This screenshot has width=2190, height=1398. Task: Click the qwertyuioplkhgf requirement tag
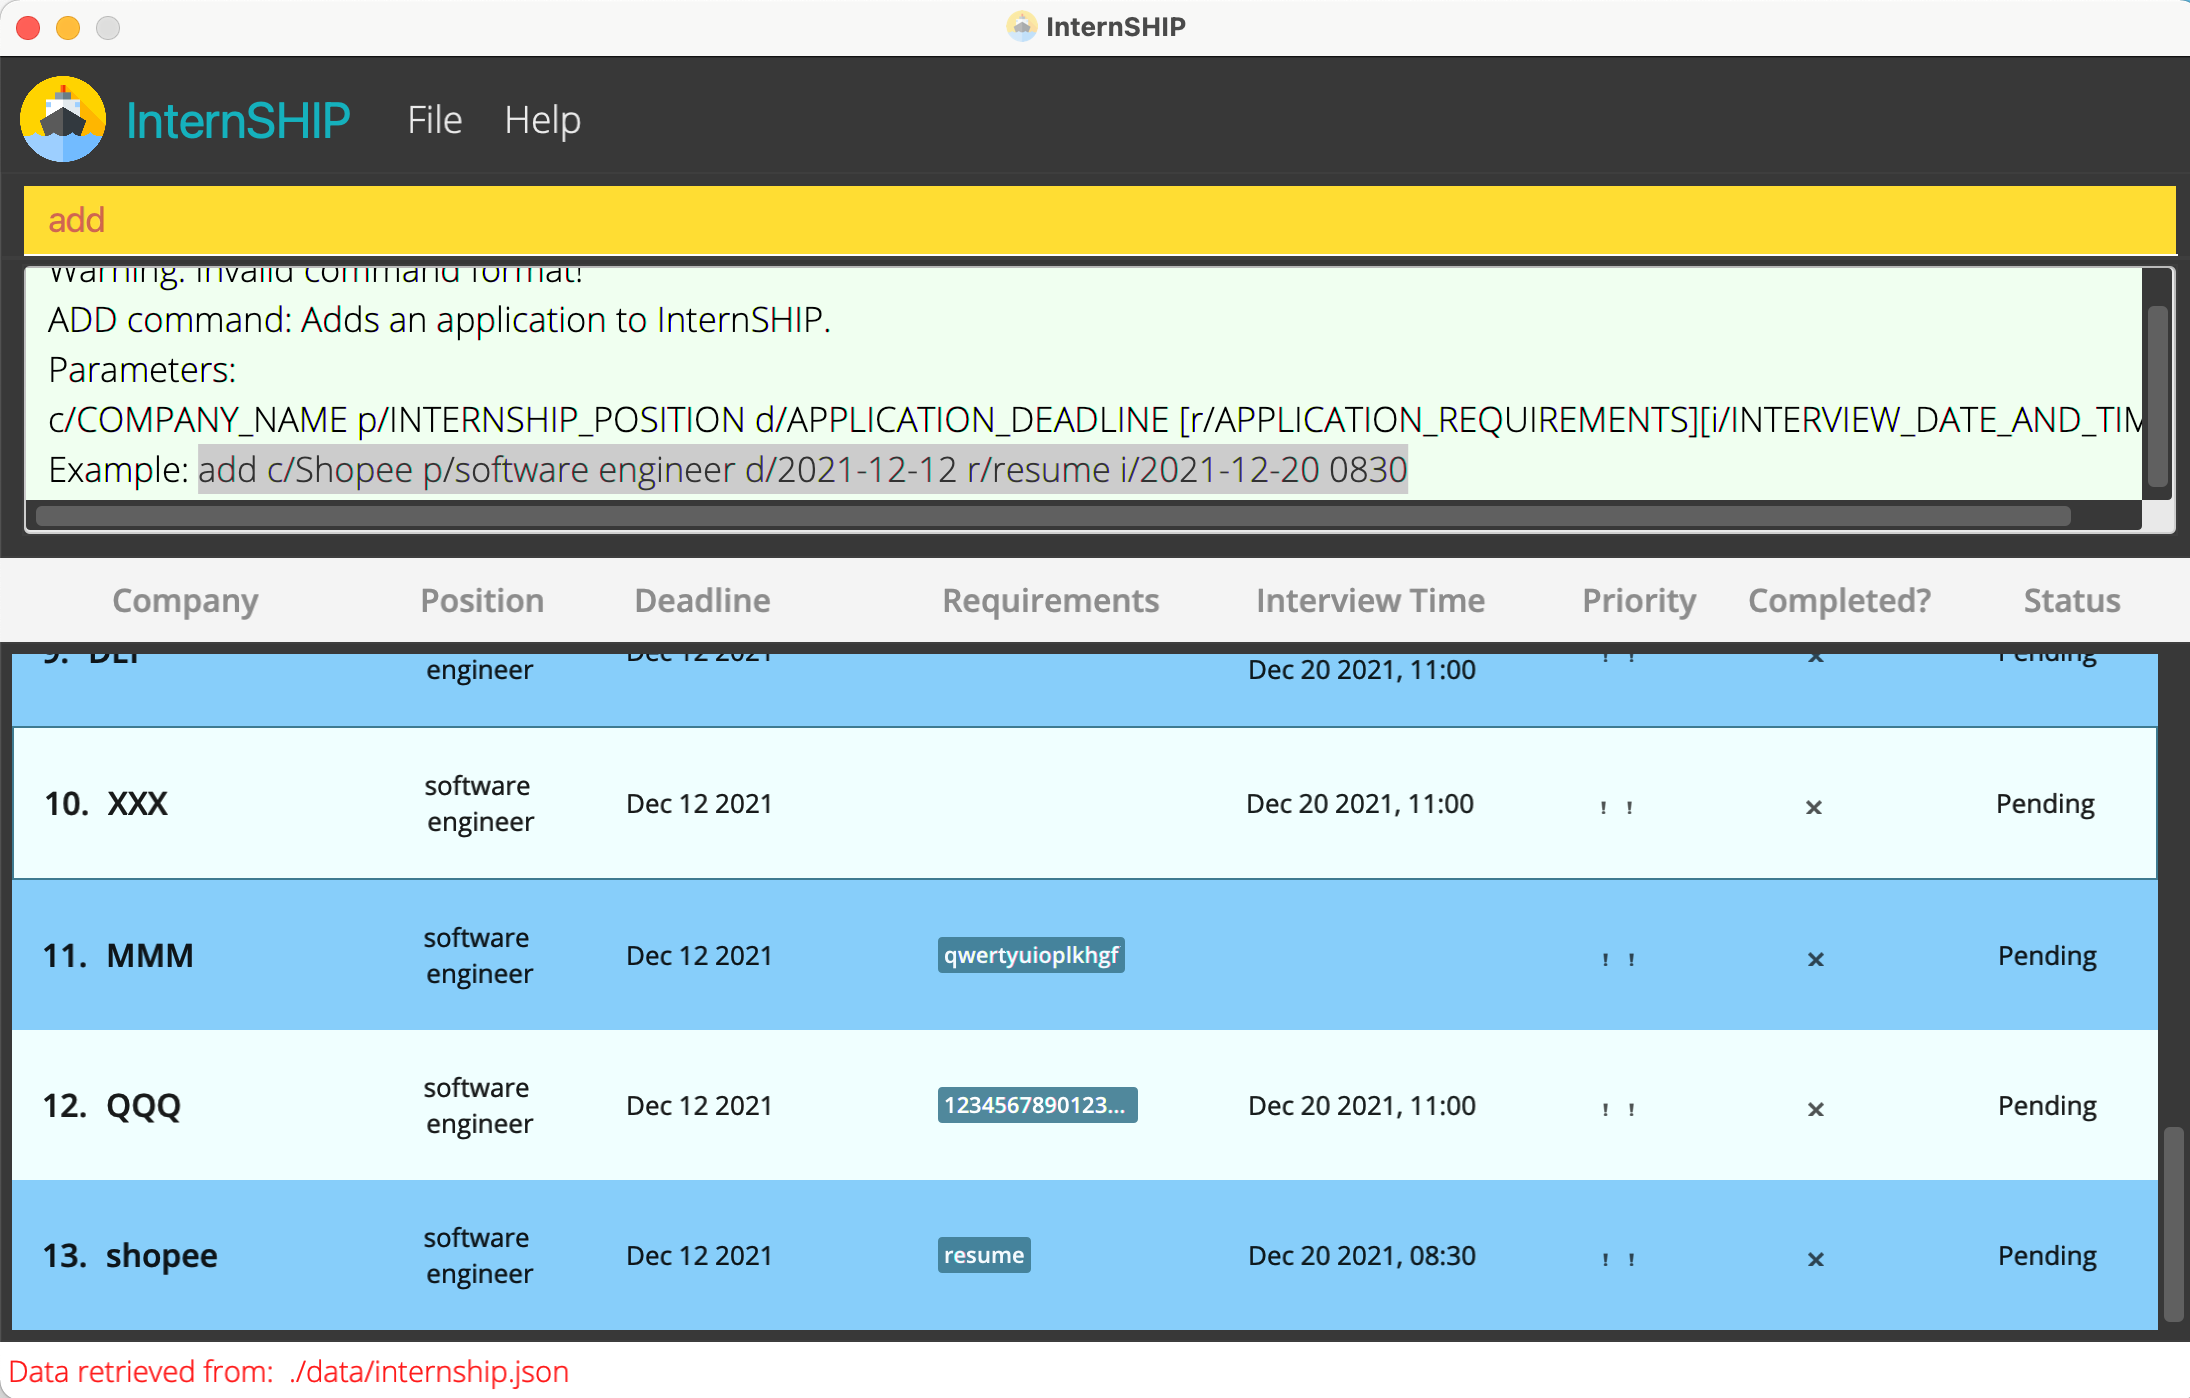click(x=1030, y=955)
